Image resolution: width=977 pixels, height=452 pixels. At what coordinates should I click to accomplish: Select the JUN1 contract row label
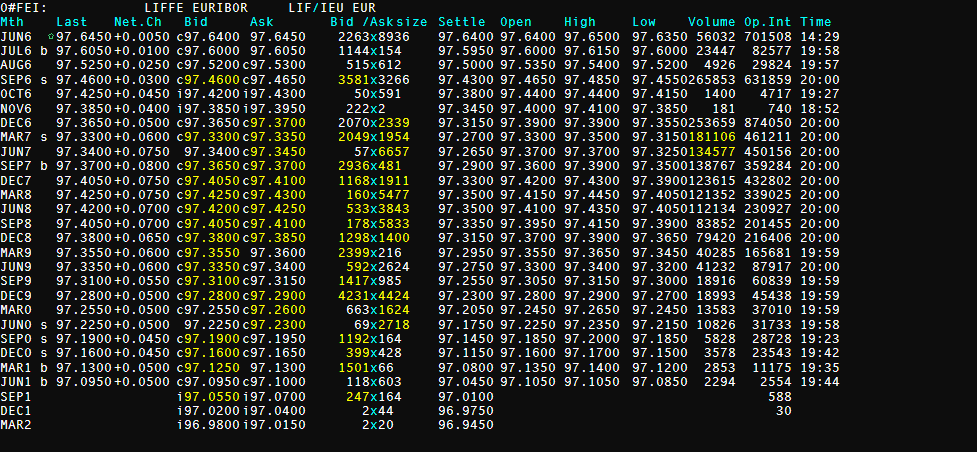click(x=16, y=382)
